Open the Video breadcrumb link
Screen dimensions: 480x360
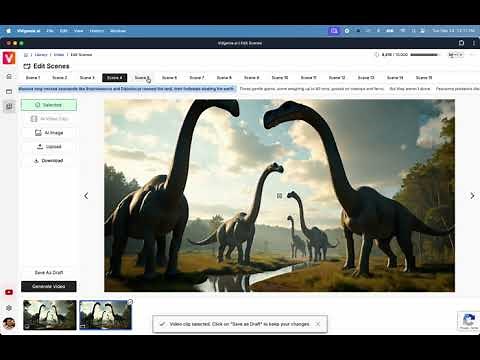59,55
